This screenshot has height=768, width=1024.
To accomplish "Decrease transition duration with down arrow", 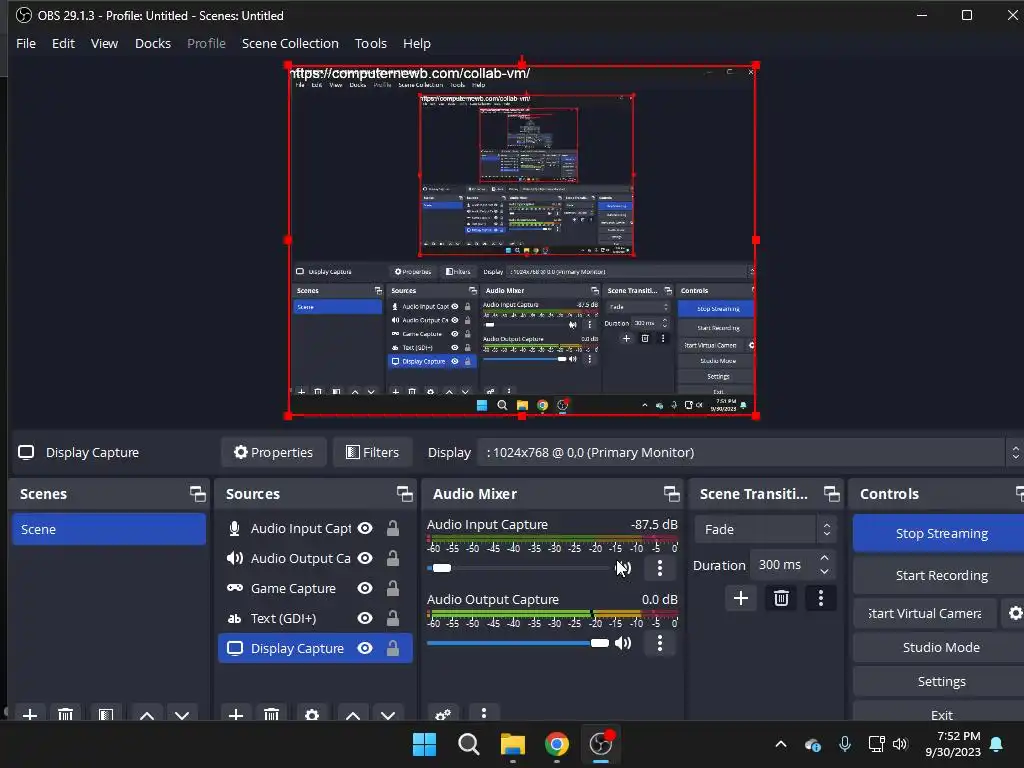I will point(825,572).
